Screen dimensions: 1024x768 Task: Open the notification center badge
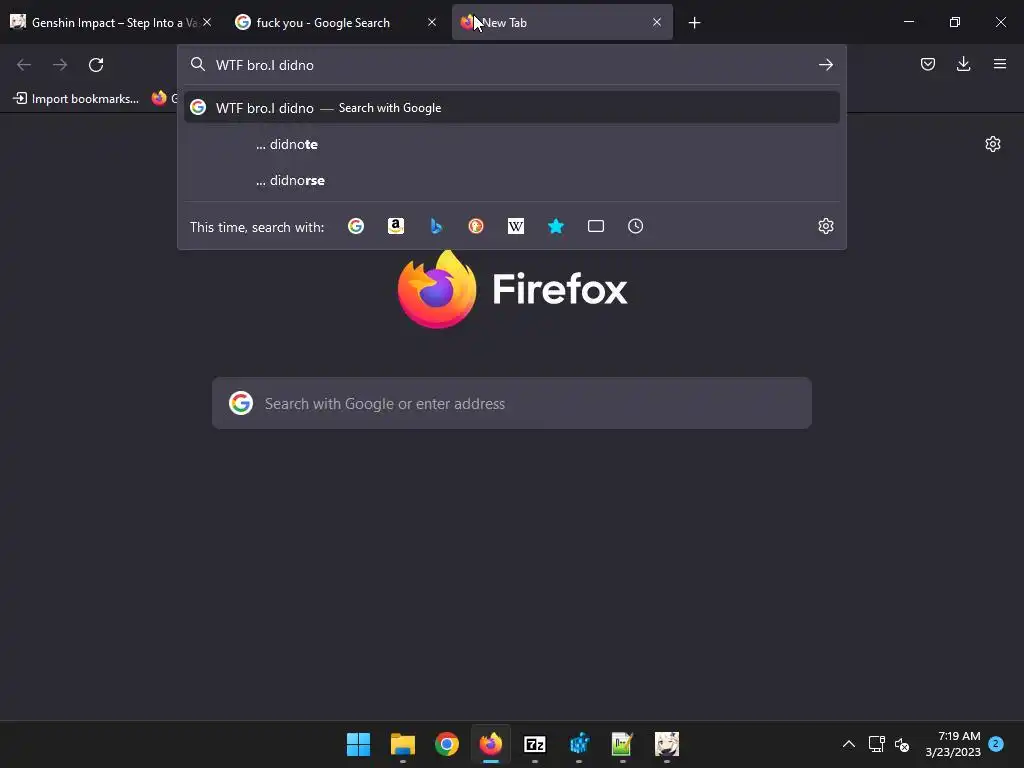[x=995, y=743]
